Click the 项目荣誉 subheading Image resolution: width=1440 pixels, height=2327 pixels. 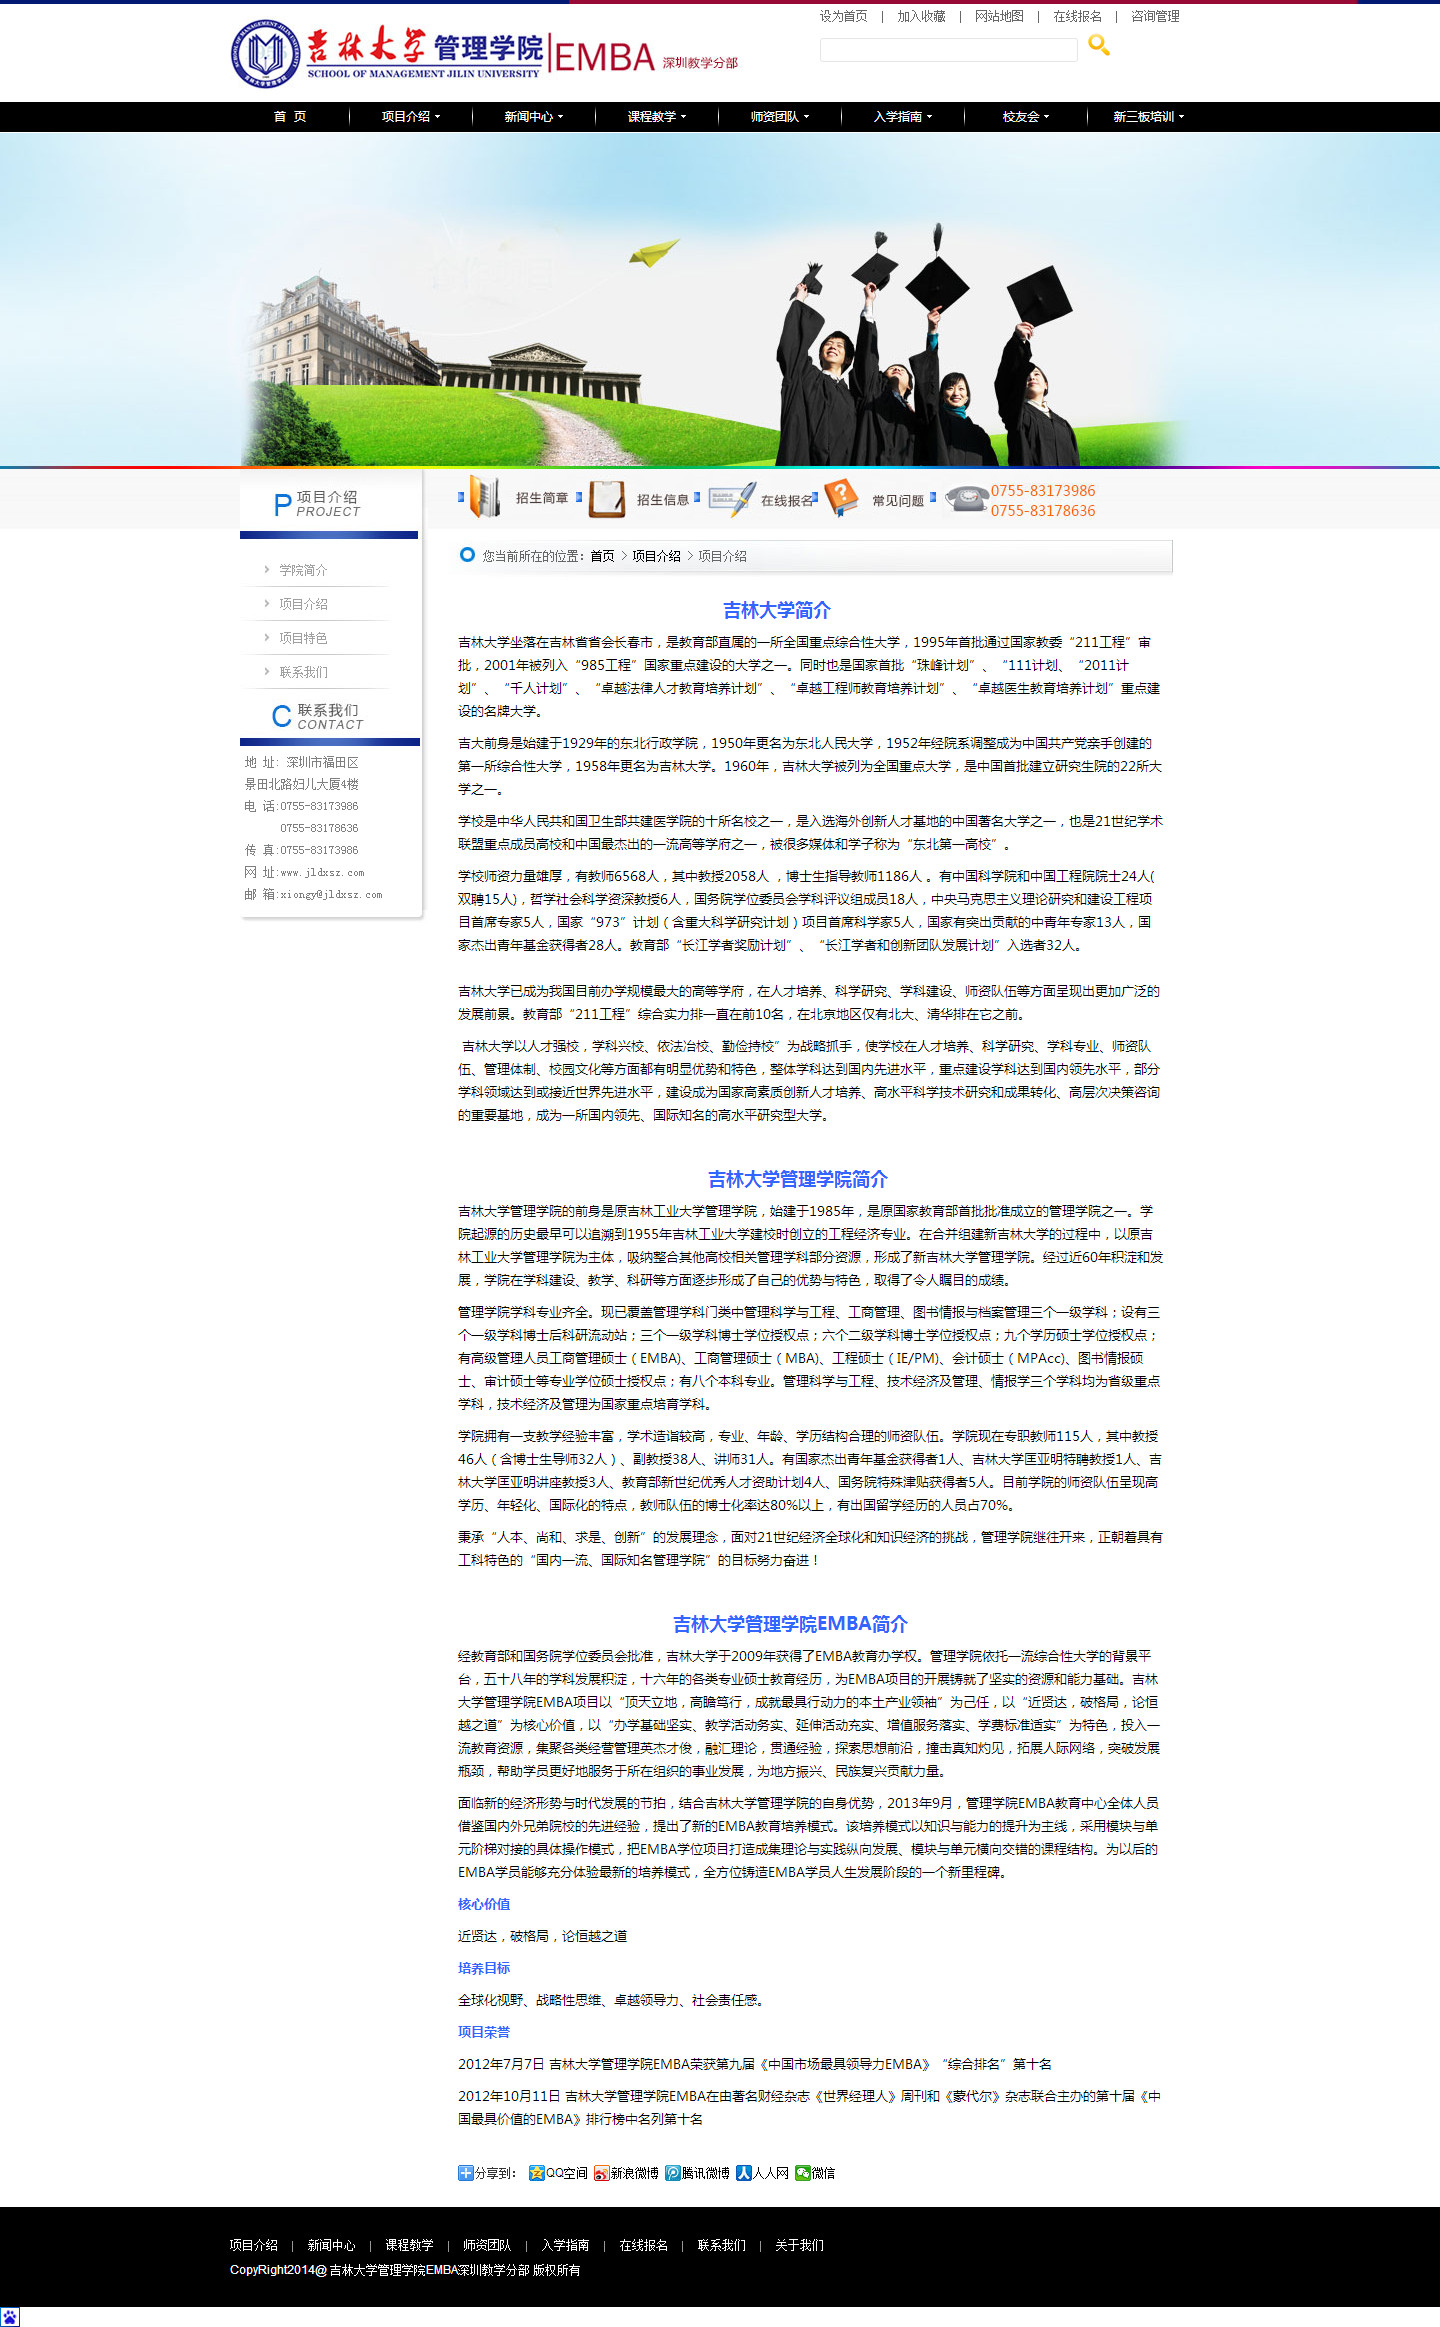click(484, 2032)
